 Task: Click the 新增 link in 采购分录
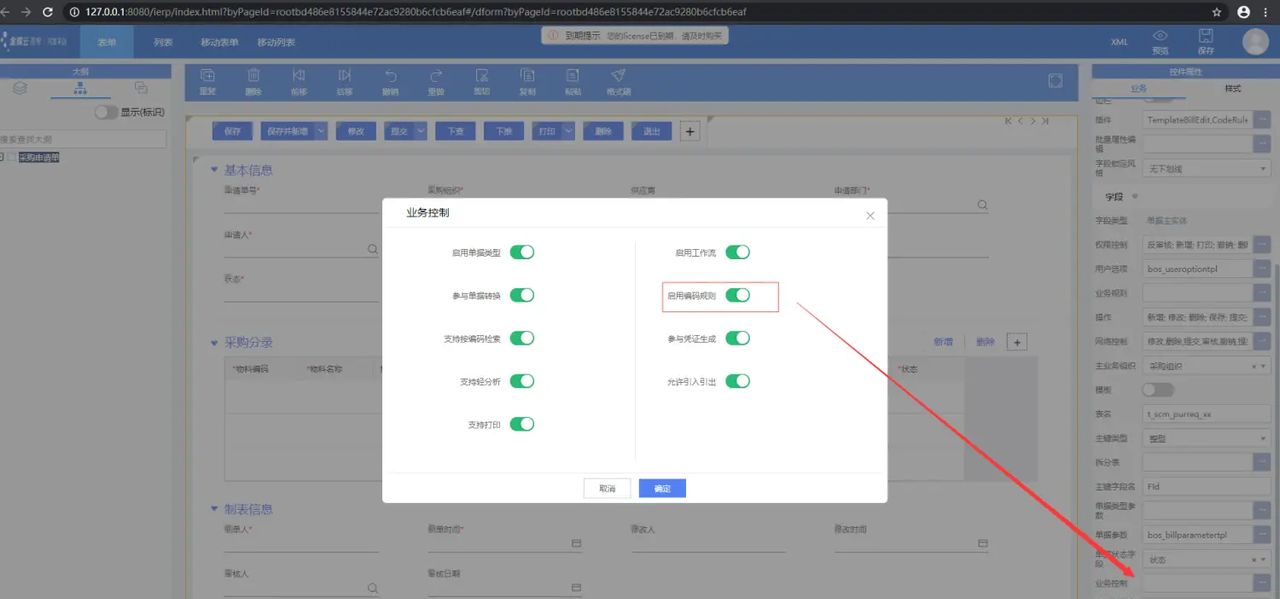point(943,342)
